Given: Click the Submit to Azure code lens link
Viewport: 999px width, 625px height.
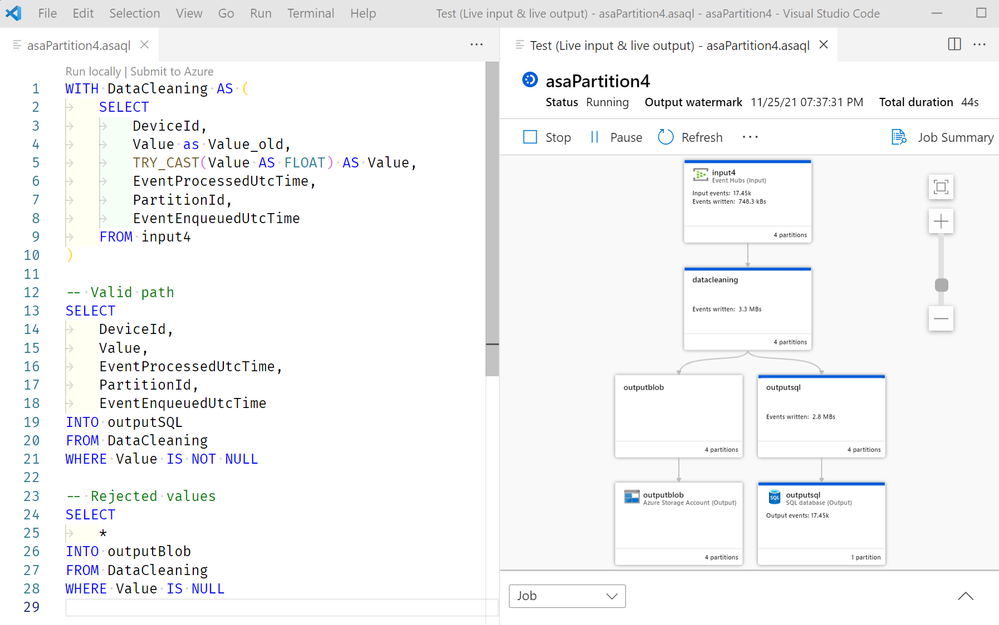Looking at the screenshot, I should (x=172, y=71).
